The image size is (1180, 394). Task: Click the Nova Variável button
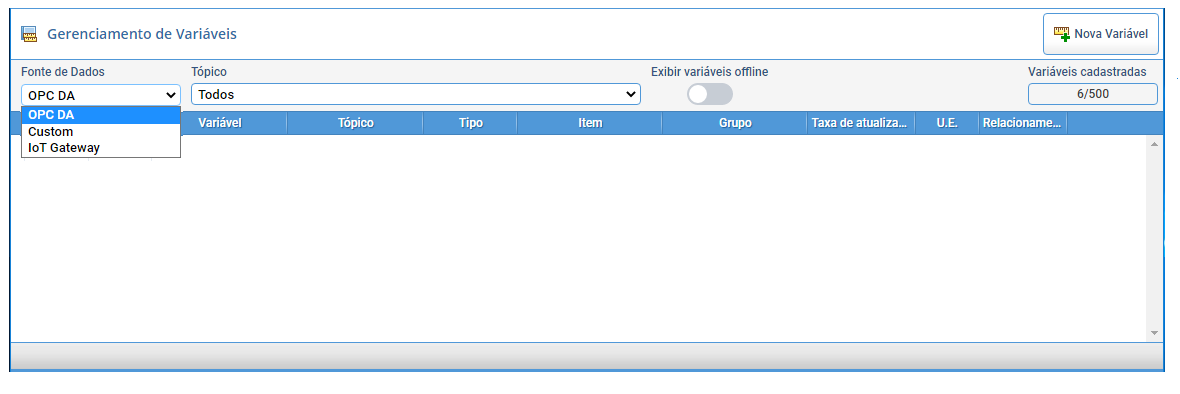(1100, 34)
